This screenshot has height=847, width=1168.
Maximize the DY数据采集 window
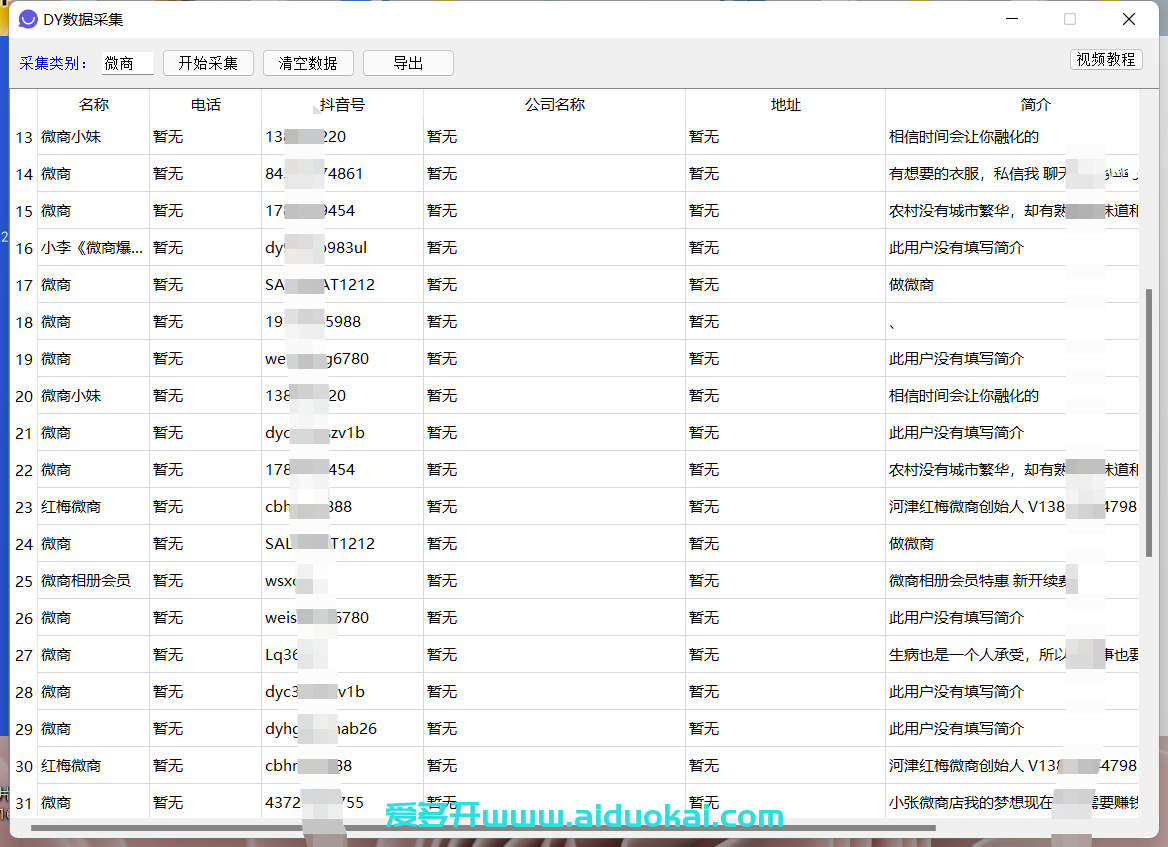pos(1070,19)
